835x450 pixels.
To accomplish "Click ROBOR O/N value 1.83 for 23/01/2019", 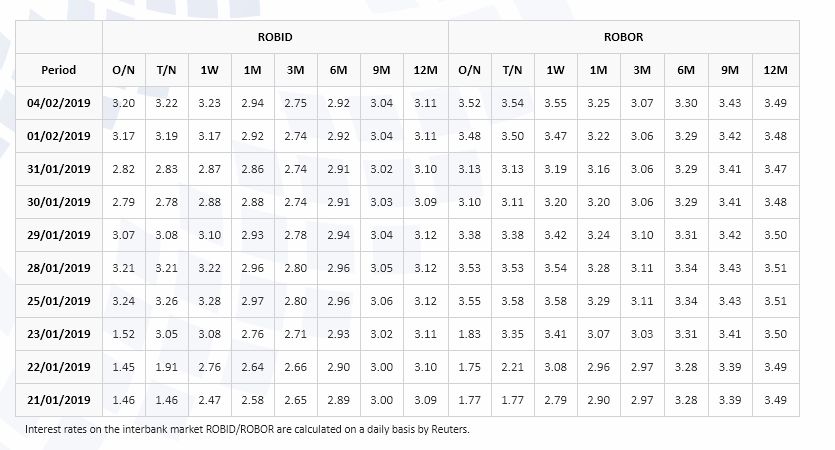I will [x=469, y=334].
